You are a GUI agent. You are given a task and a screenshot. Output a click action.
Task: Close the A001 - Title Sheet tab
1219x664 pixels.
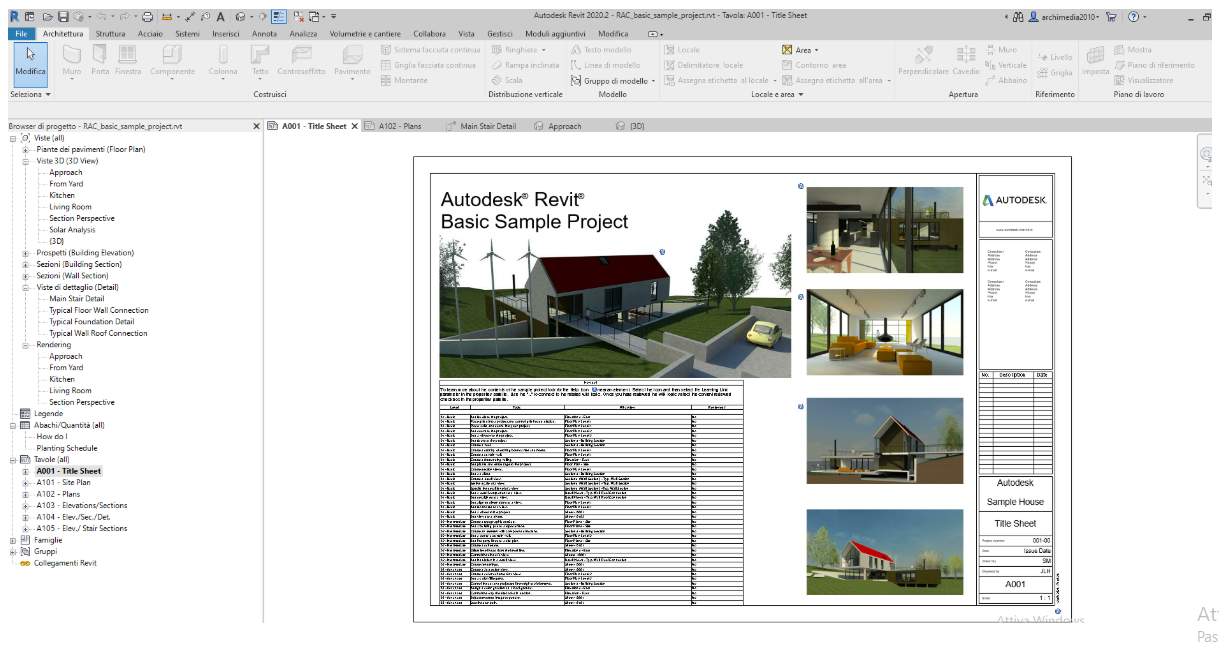354,127
